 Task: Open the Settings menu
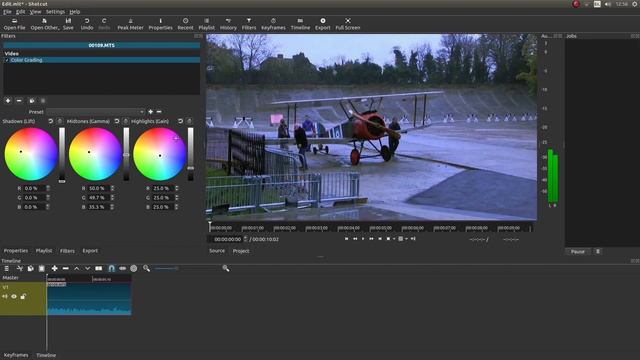pyautogui.click(x=55, y=12)
